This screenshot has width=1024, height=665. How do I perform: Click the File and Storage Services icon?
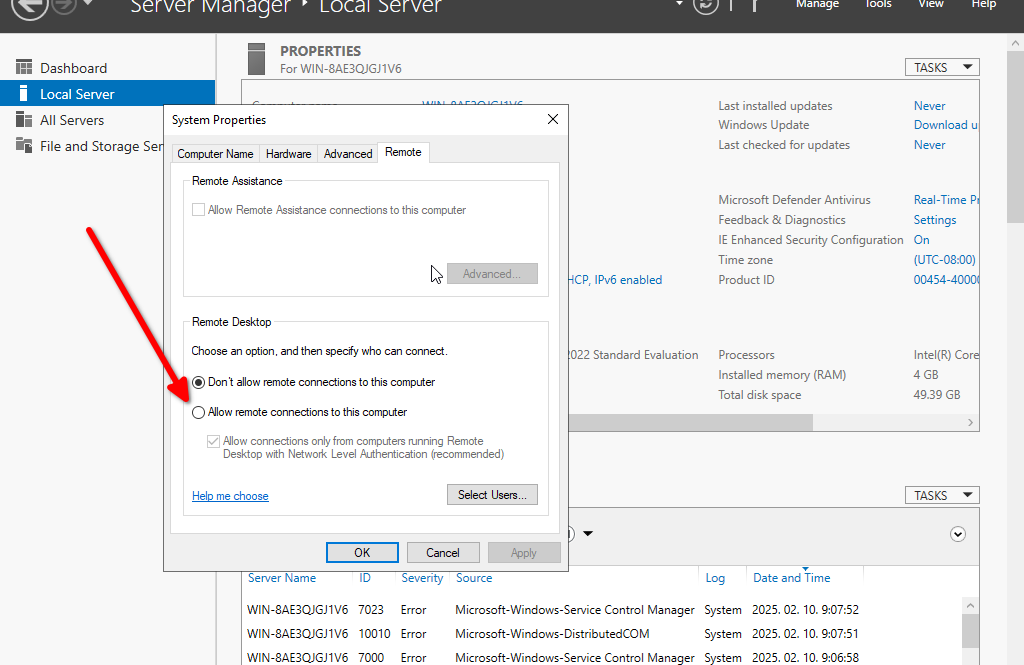[24, 146]
